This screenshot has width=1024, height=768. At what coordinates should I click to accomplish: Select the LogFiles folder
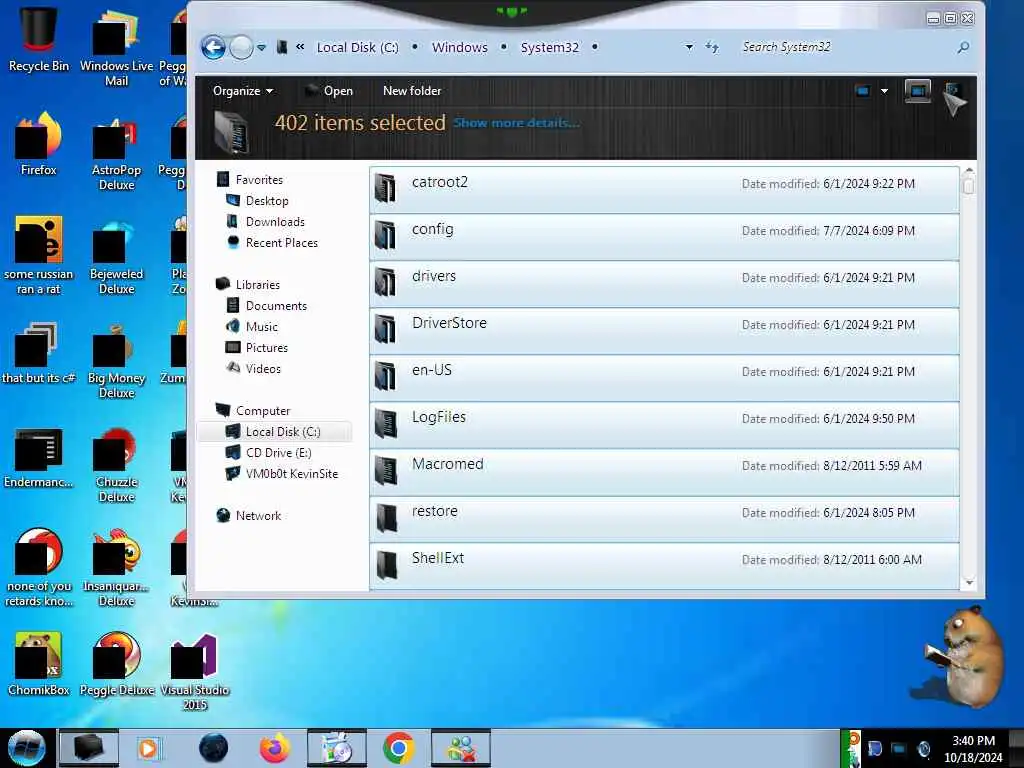point(664,424)
